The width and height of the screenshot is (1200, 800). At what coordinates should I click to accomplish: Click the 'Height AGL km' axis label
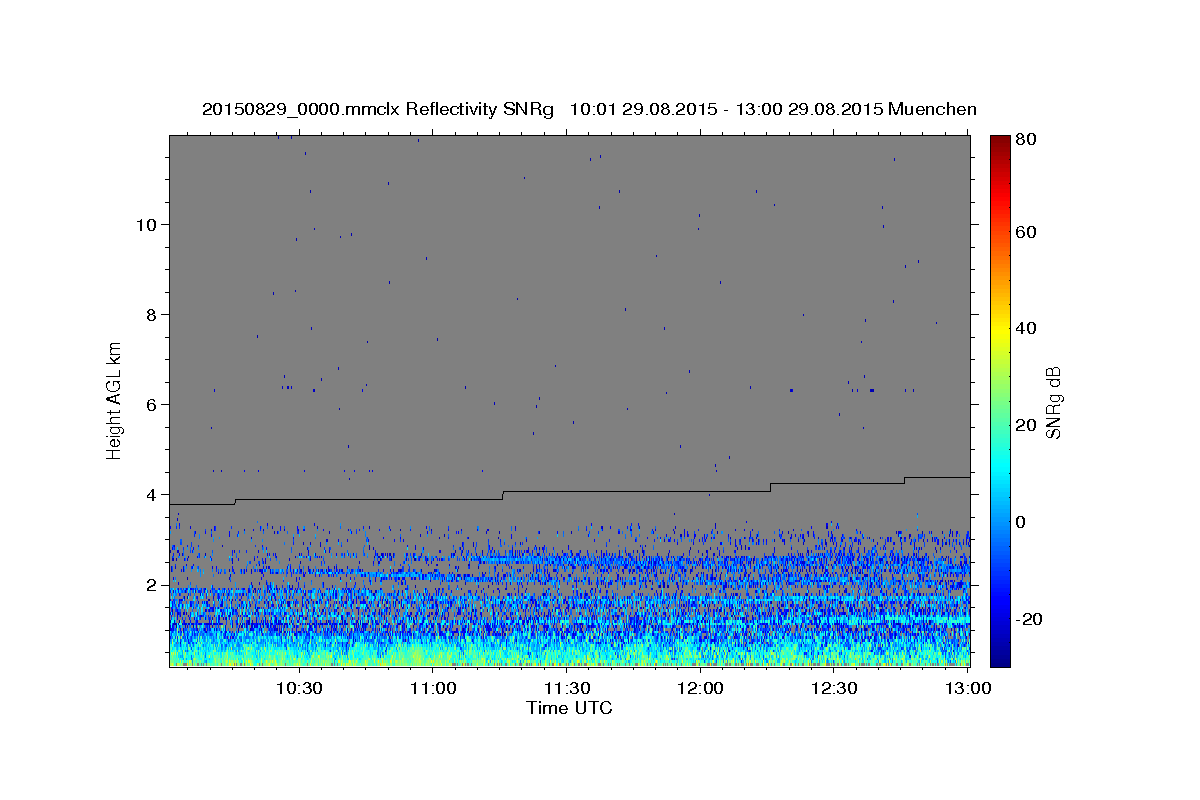click(115, 400)
